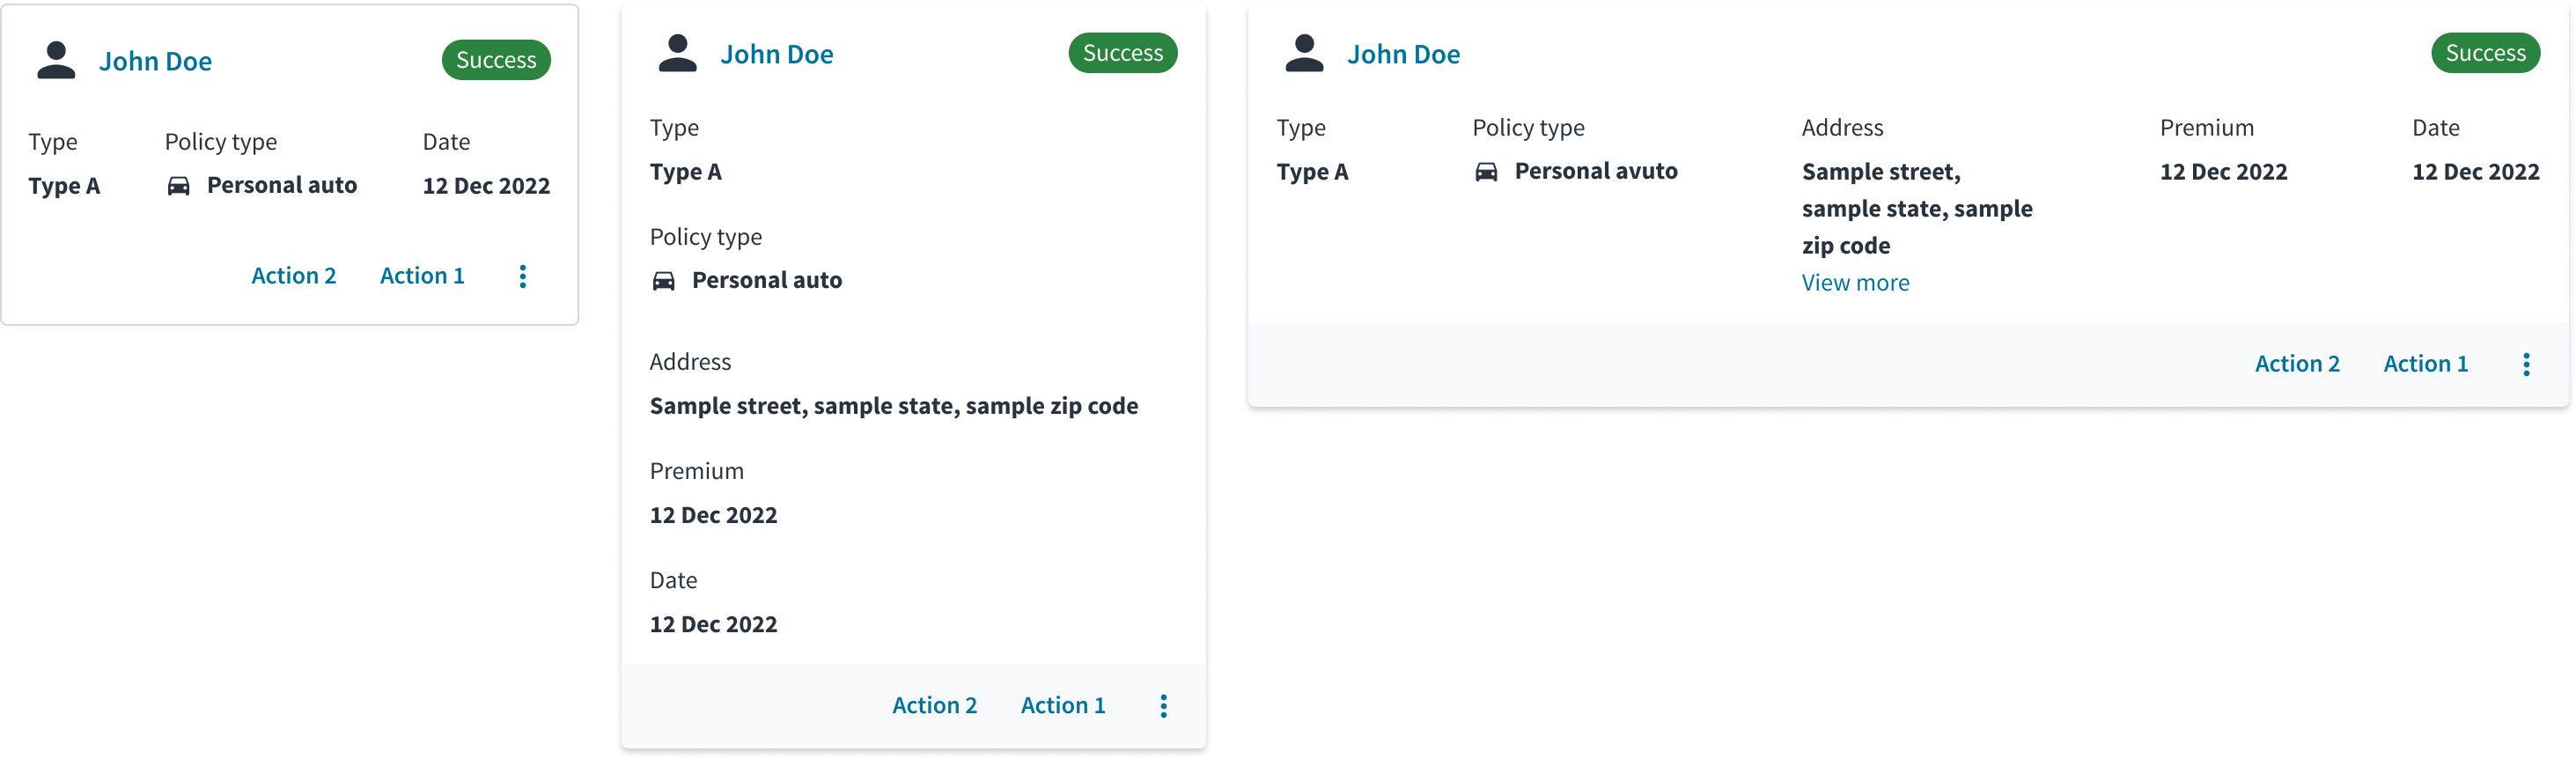This screenshot has height=759, width=2576.
Task: Click the car icon beside Personal auto in middle card
Action: 664,281
